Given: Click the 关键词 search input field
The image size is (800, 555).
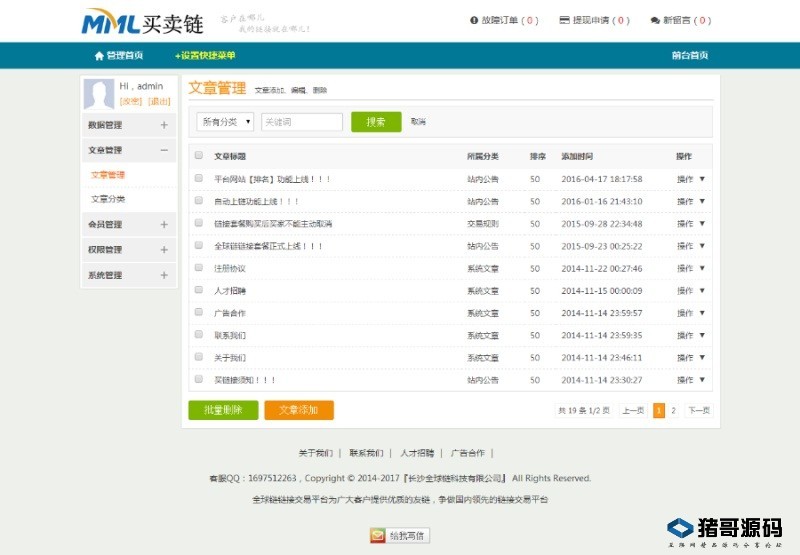Looking at the screenshot, I should pyautogui.click(x=301, y=122).
